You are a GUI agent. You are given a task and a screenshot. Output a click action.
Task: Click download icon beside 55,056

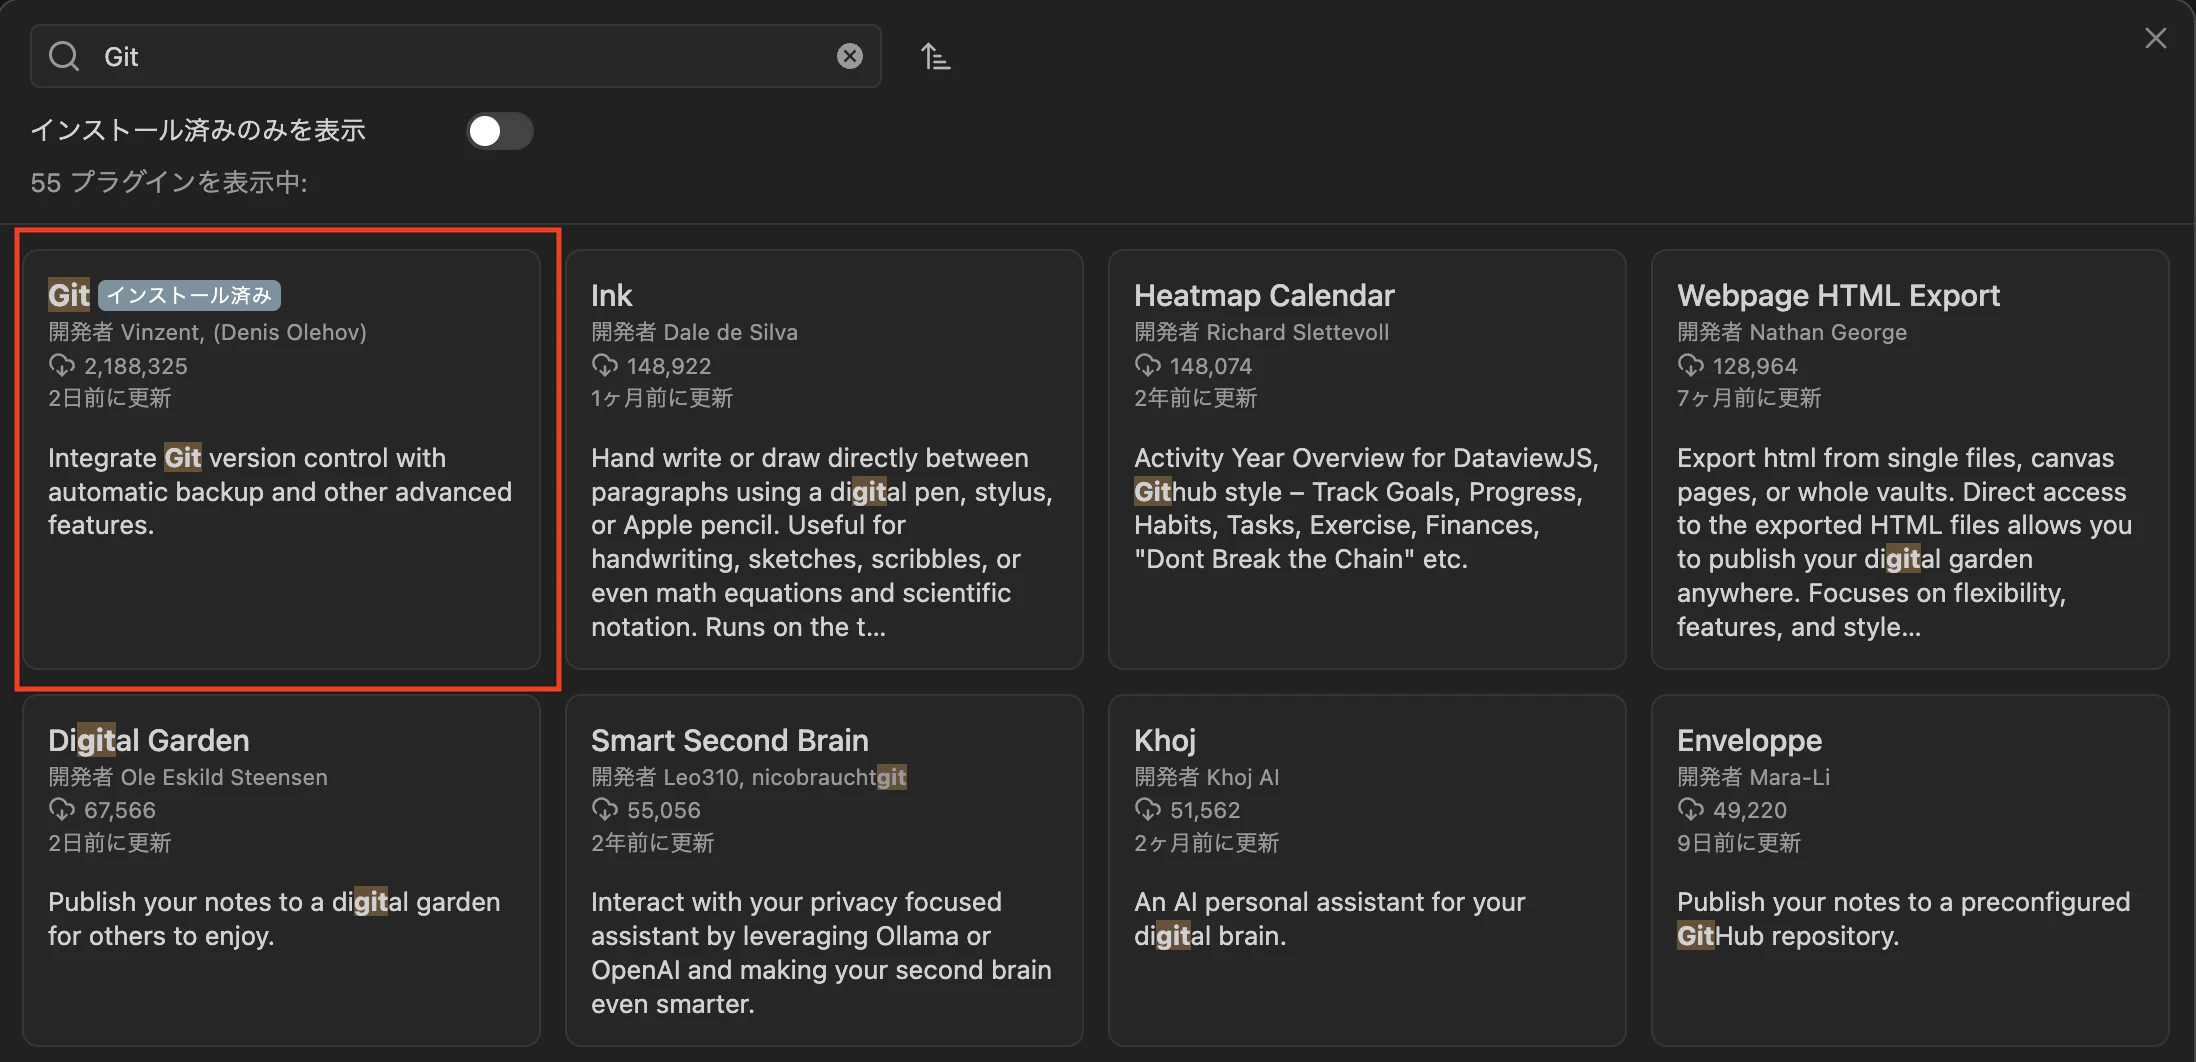tap(605, 810)
